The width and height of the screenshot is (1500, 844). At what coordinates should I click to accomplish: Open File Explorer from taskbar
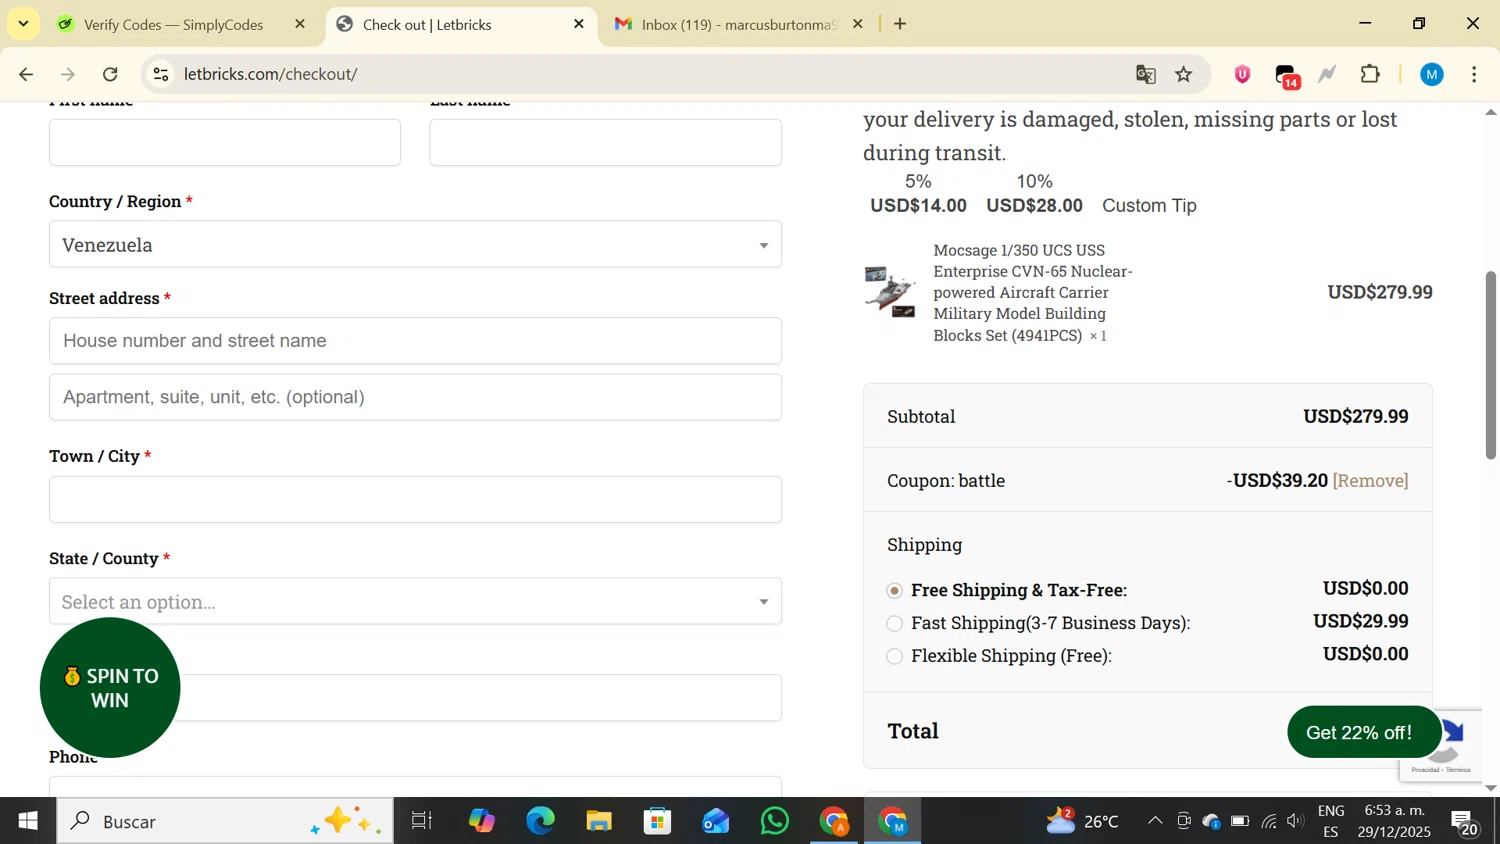click(599, 821)
